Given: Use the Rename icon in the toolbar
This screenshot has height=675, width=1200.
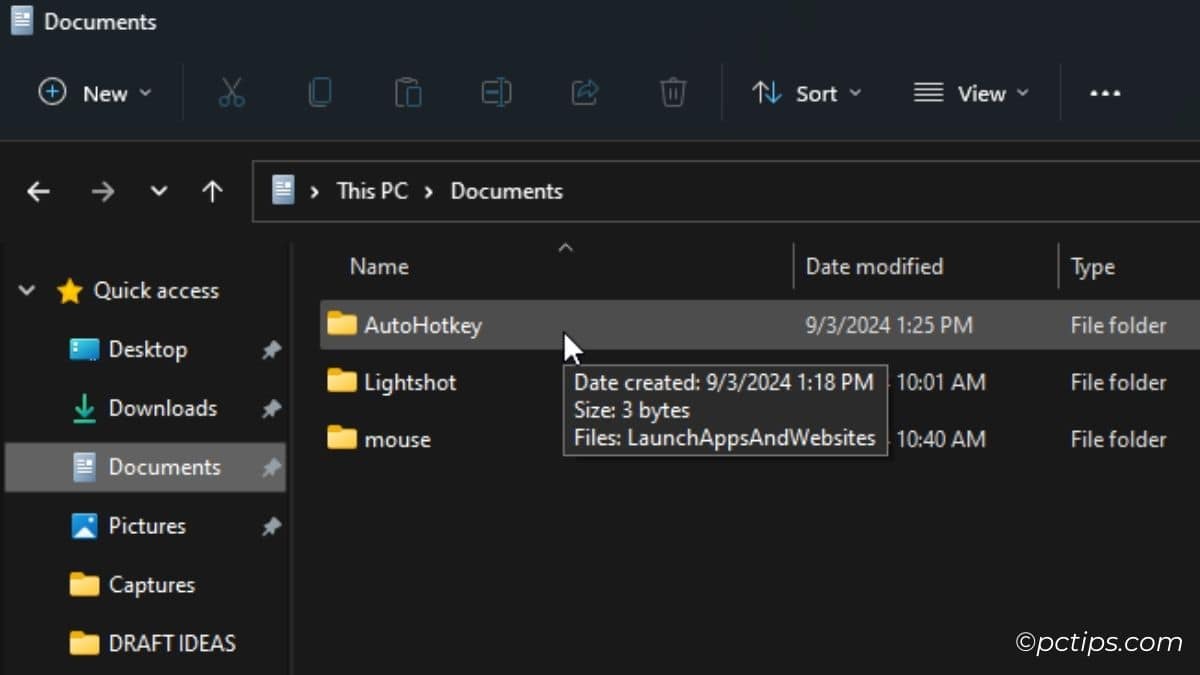Looking at the screenshot, I should point(496,92).
